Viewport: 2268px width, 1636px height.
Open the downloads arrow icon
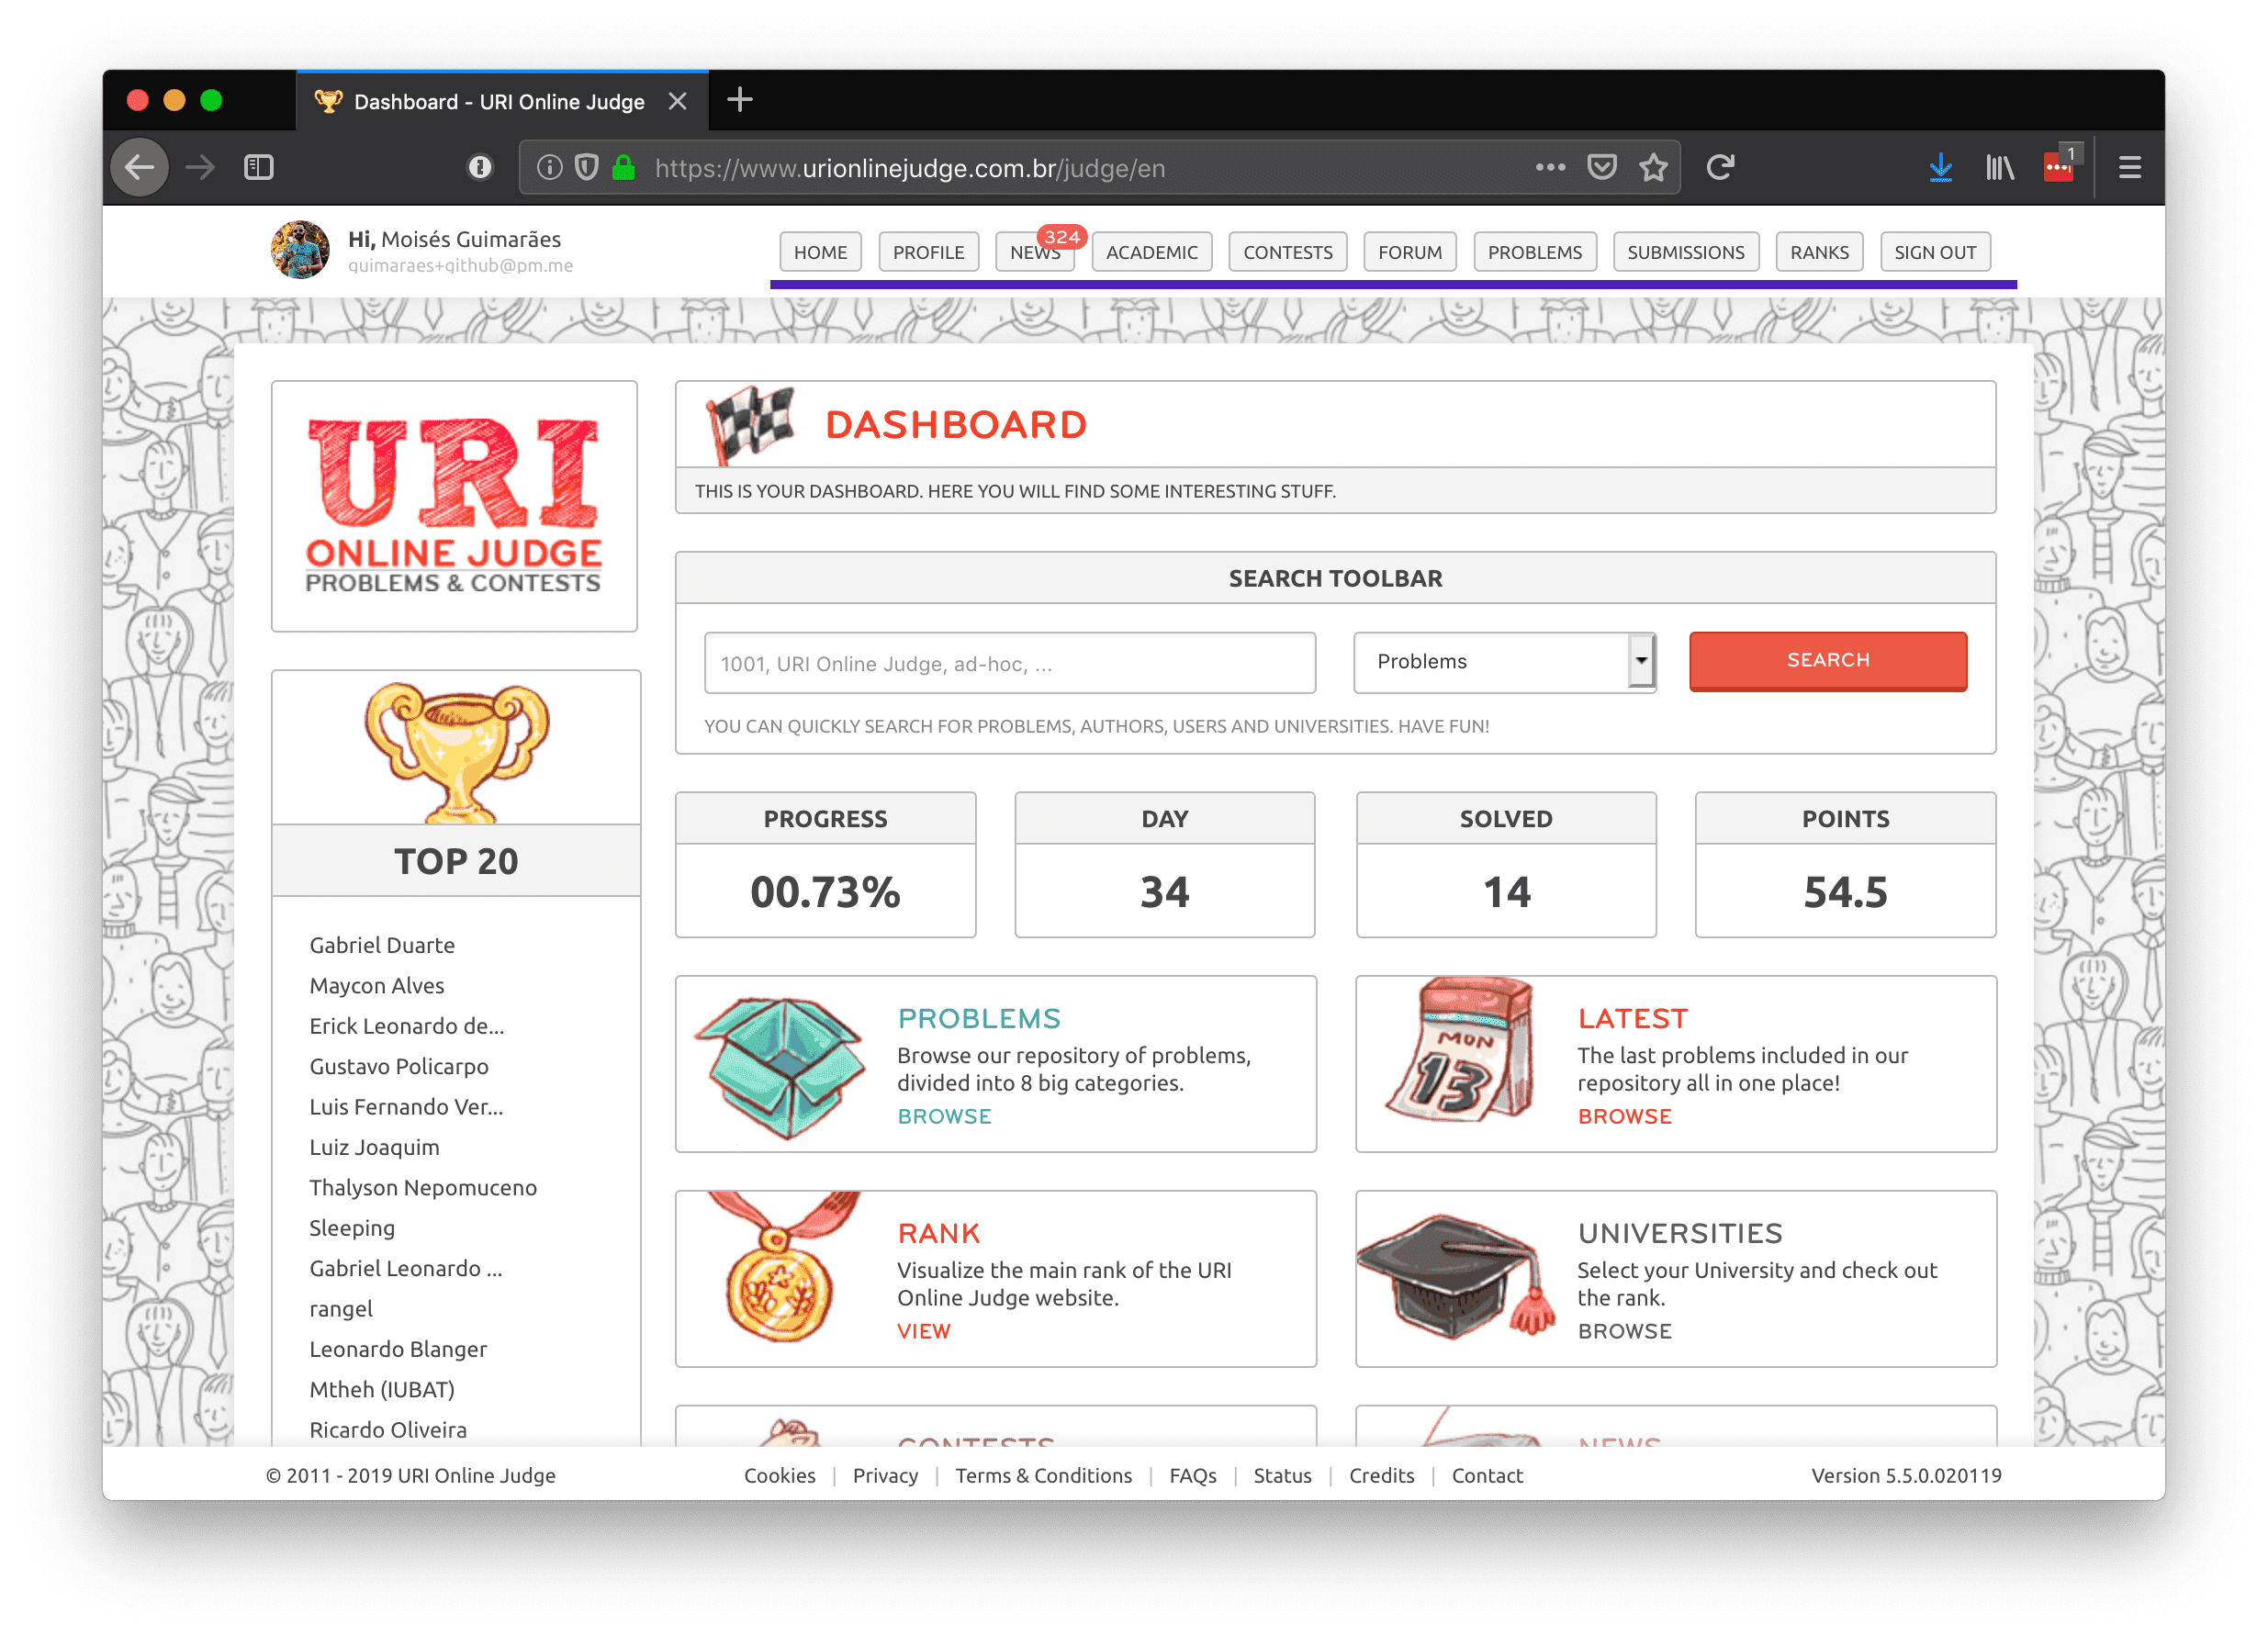click(x=1941, y=167)
